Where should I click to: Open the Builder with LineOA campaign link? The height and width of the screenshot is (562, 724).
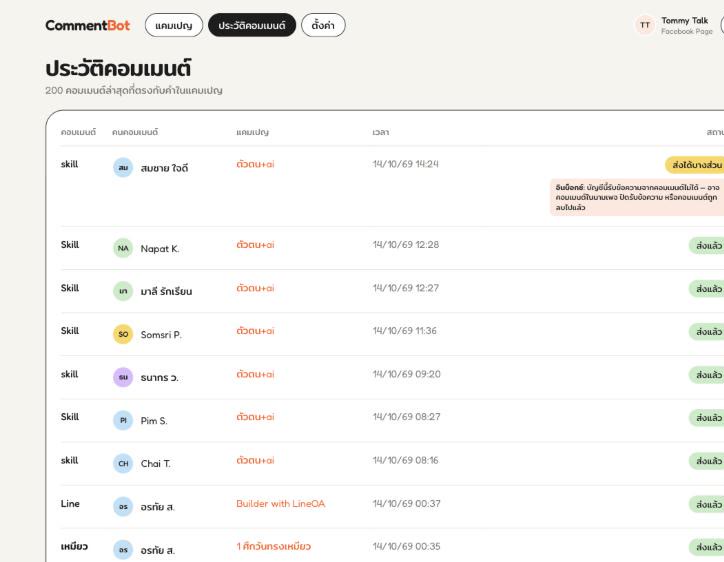280,503
